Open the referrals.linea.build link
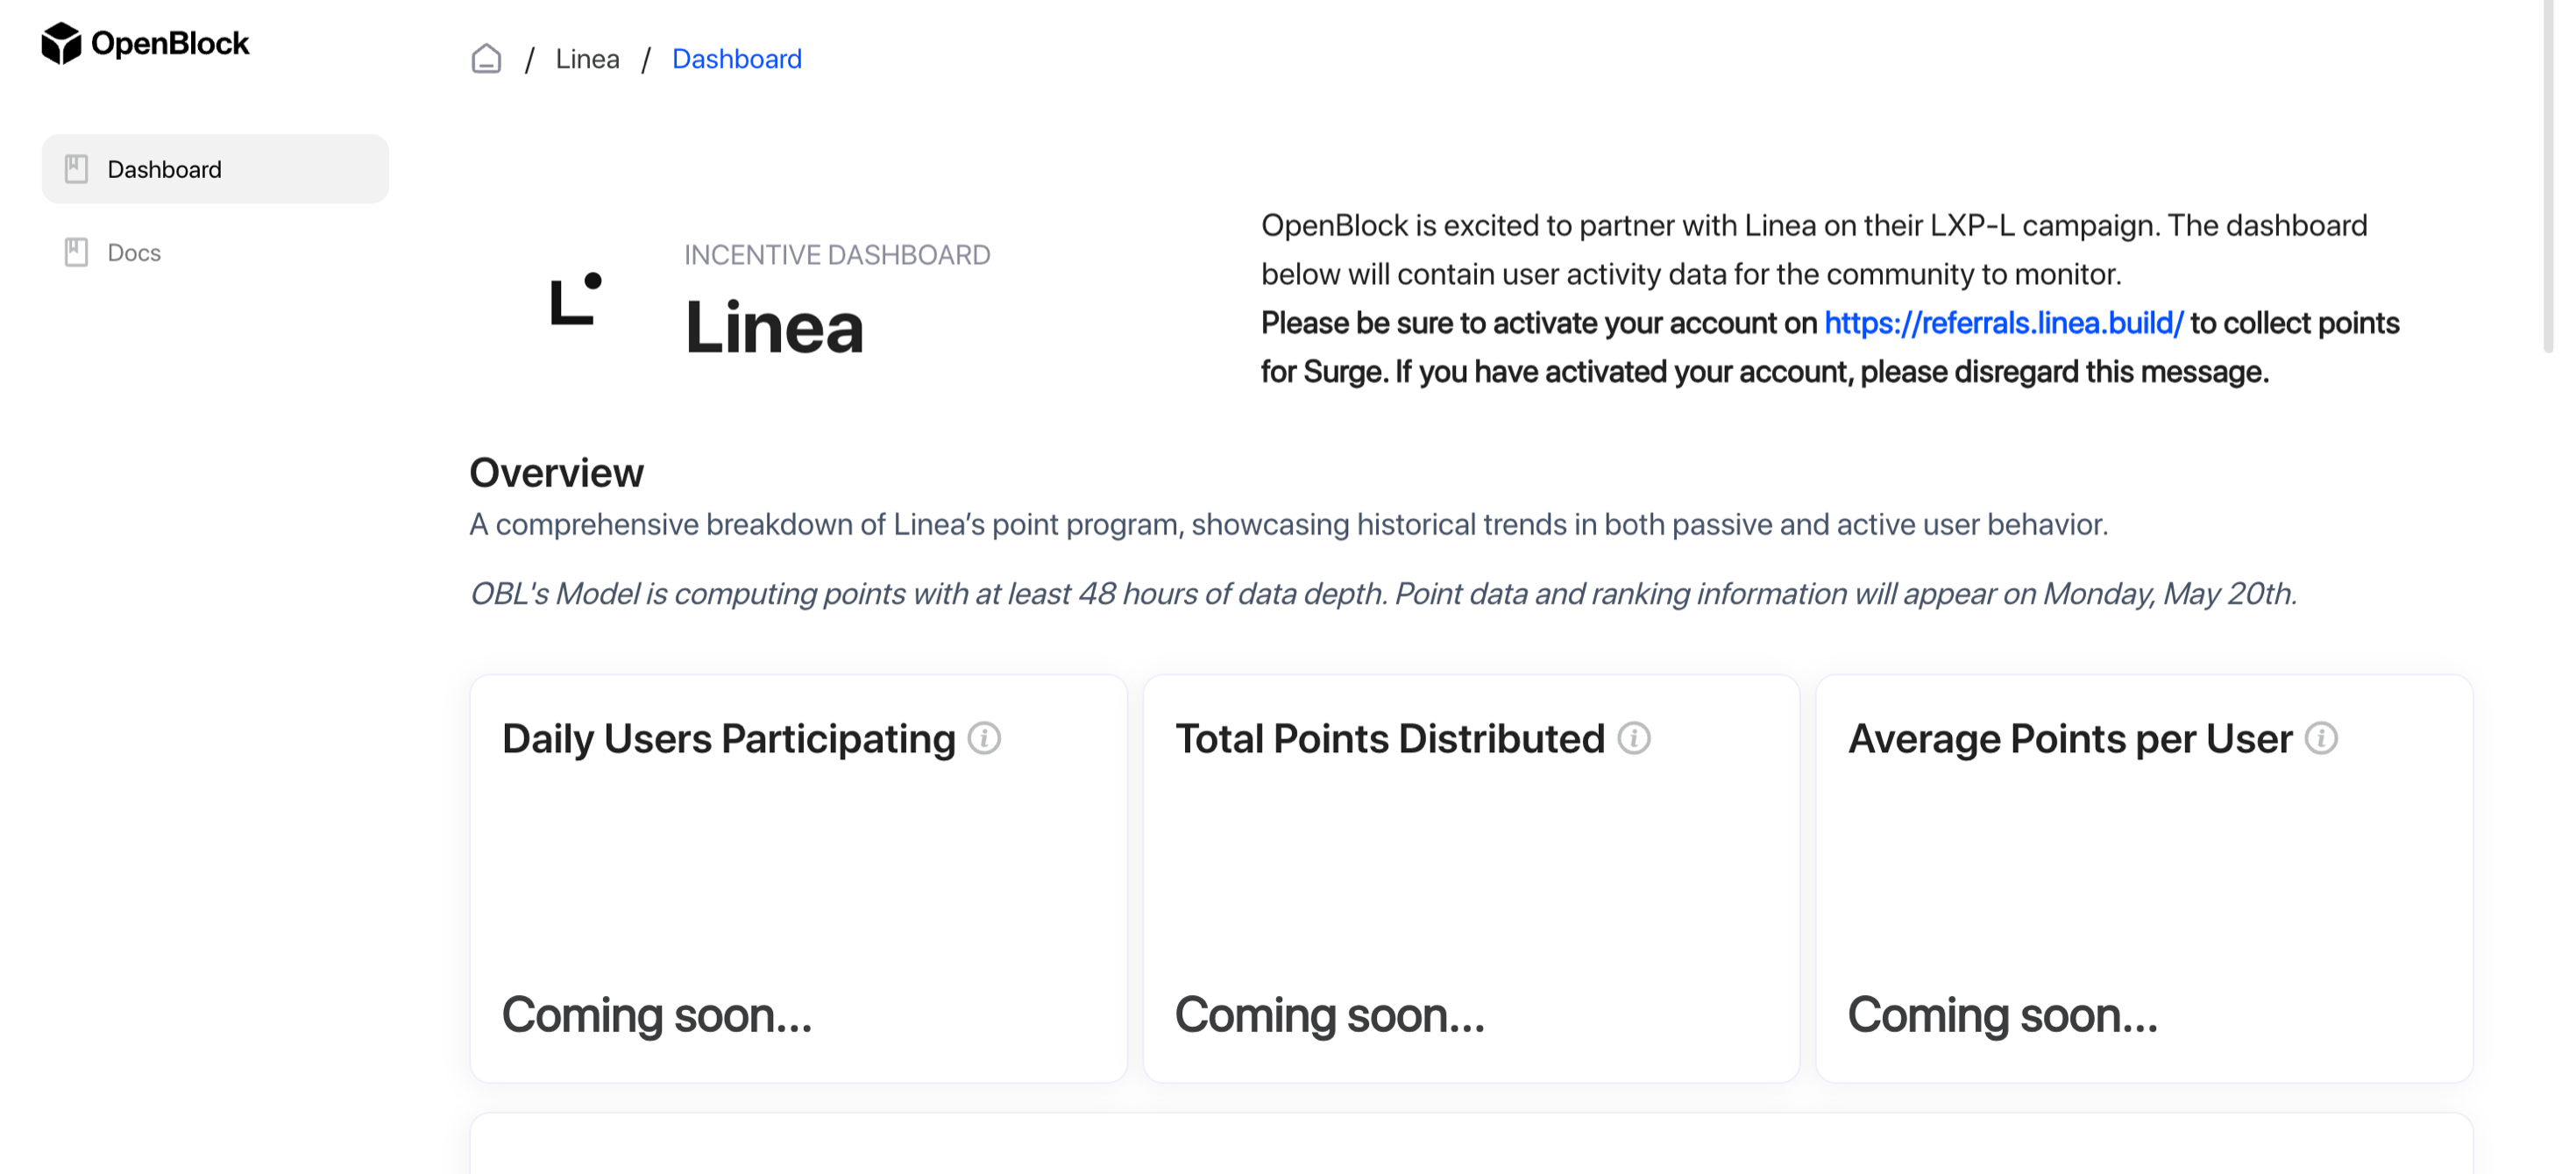The height and width of the screenshot is (1174, 2576). [x=2003, y=323]
